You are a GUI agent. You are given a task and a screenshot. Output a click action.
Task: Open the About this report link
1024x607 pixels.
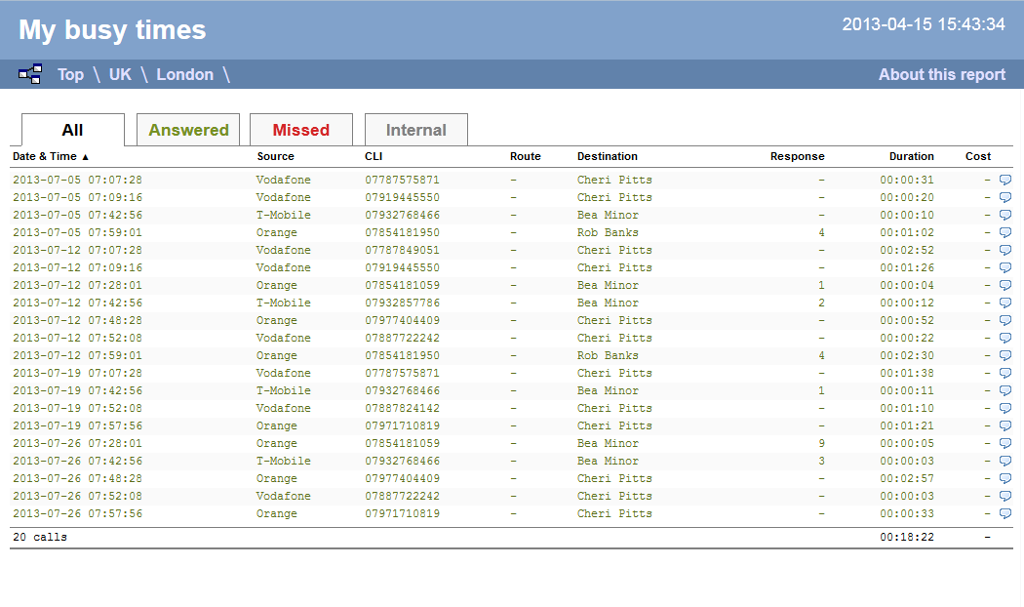coord(941,74)
